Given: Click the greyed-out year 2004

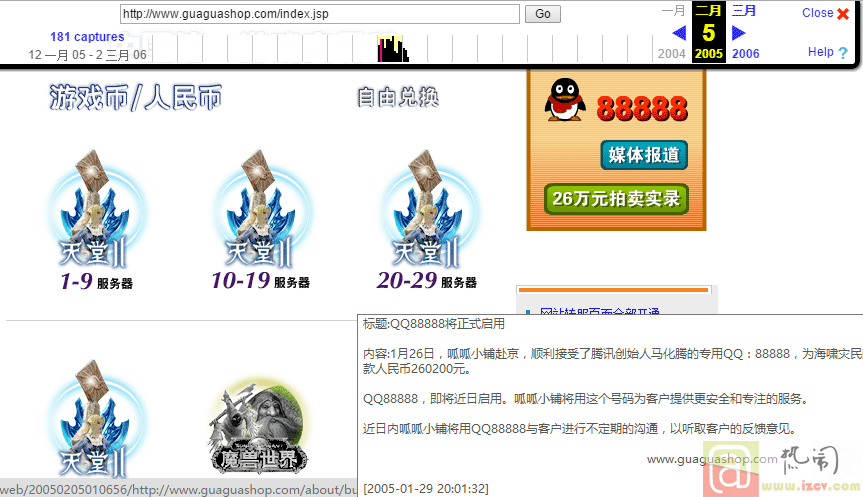Looking at the screenshot, I should (x=671, y=54).
